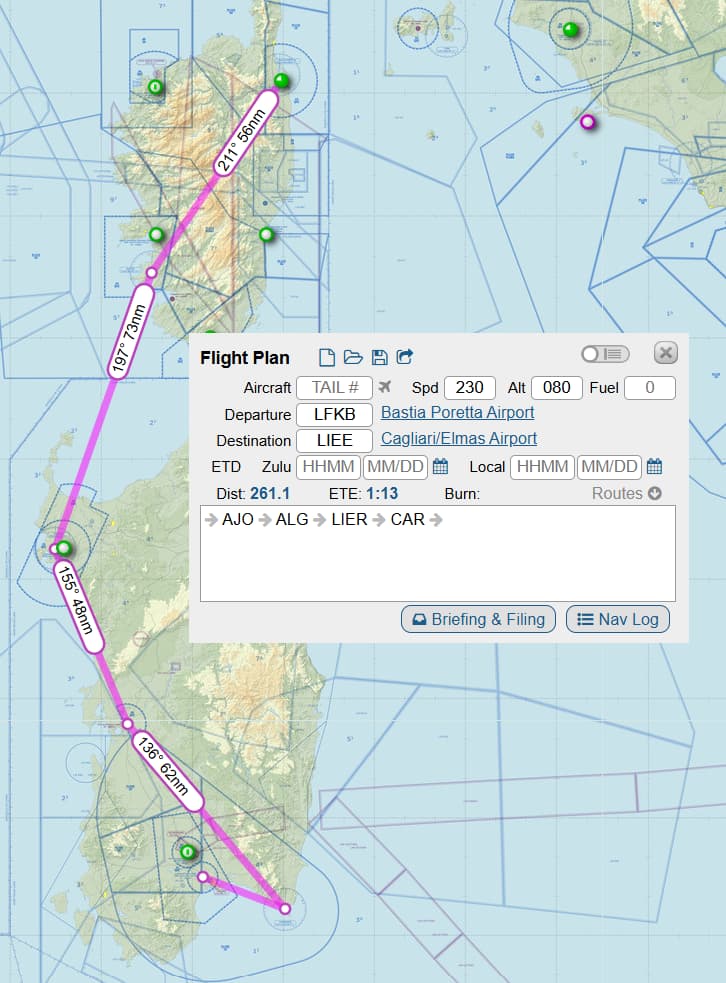Save the current flight plan

click(379, 357)
